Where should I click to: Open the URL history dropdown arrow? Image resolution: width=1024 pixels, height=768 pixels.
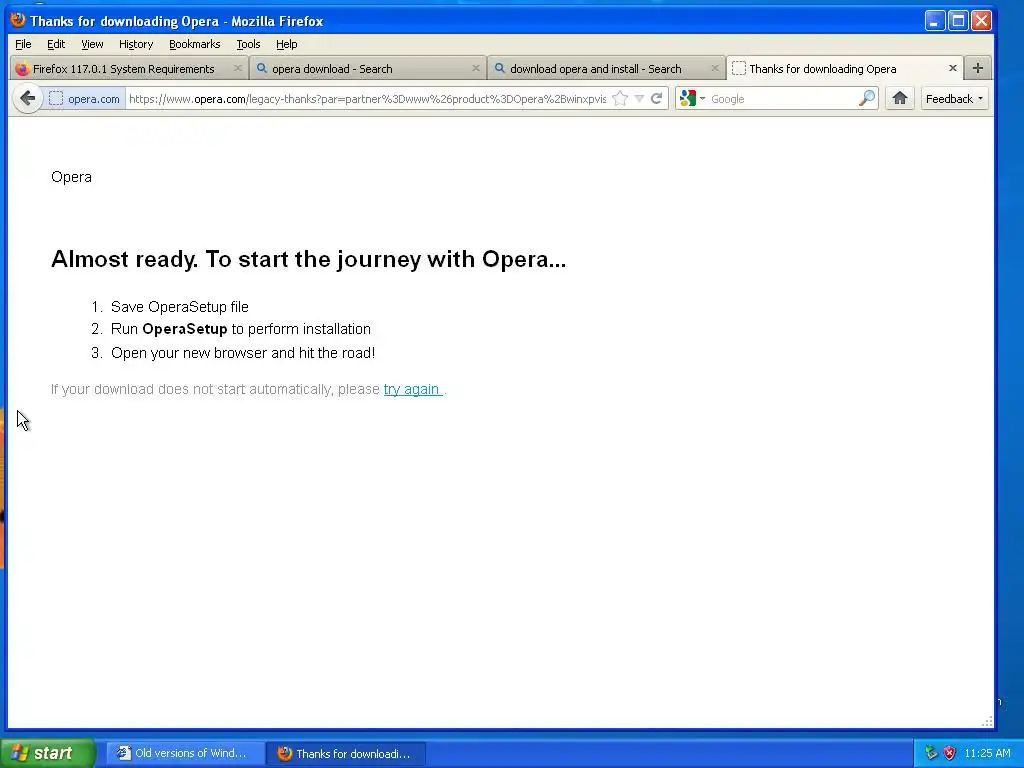[639, 99]
